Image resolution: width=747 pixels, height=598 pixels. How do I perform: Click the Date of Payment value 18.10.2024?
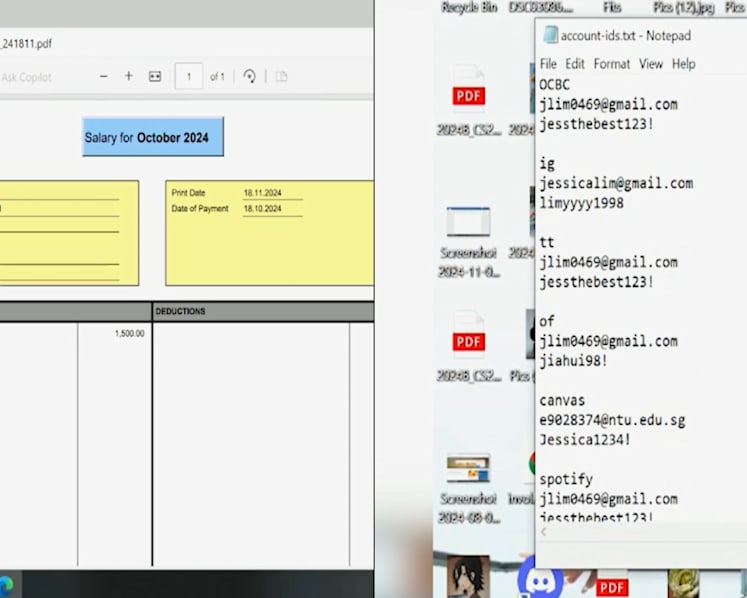coord(262,209)
